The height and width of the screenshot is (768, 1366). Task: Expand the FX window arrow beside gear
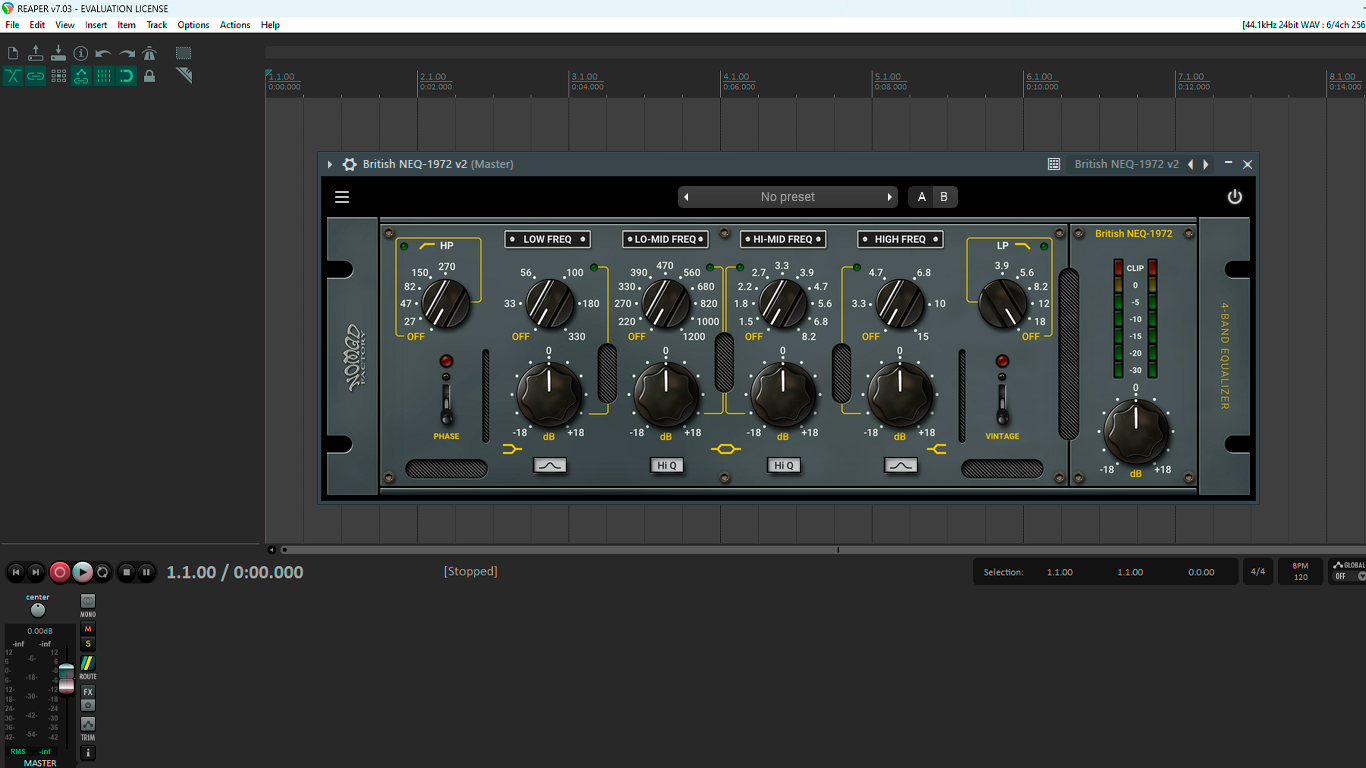pos(330,164)
